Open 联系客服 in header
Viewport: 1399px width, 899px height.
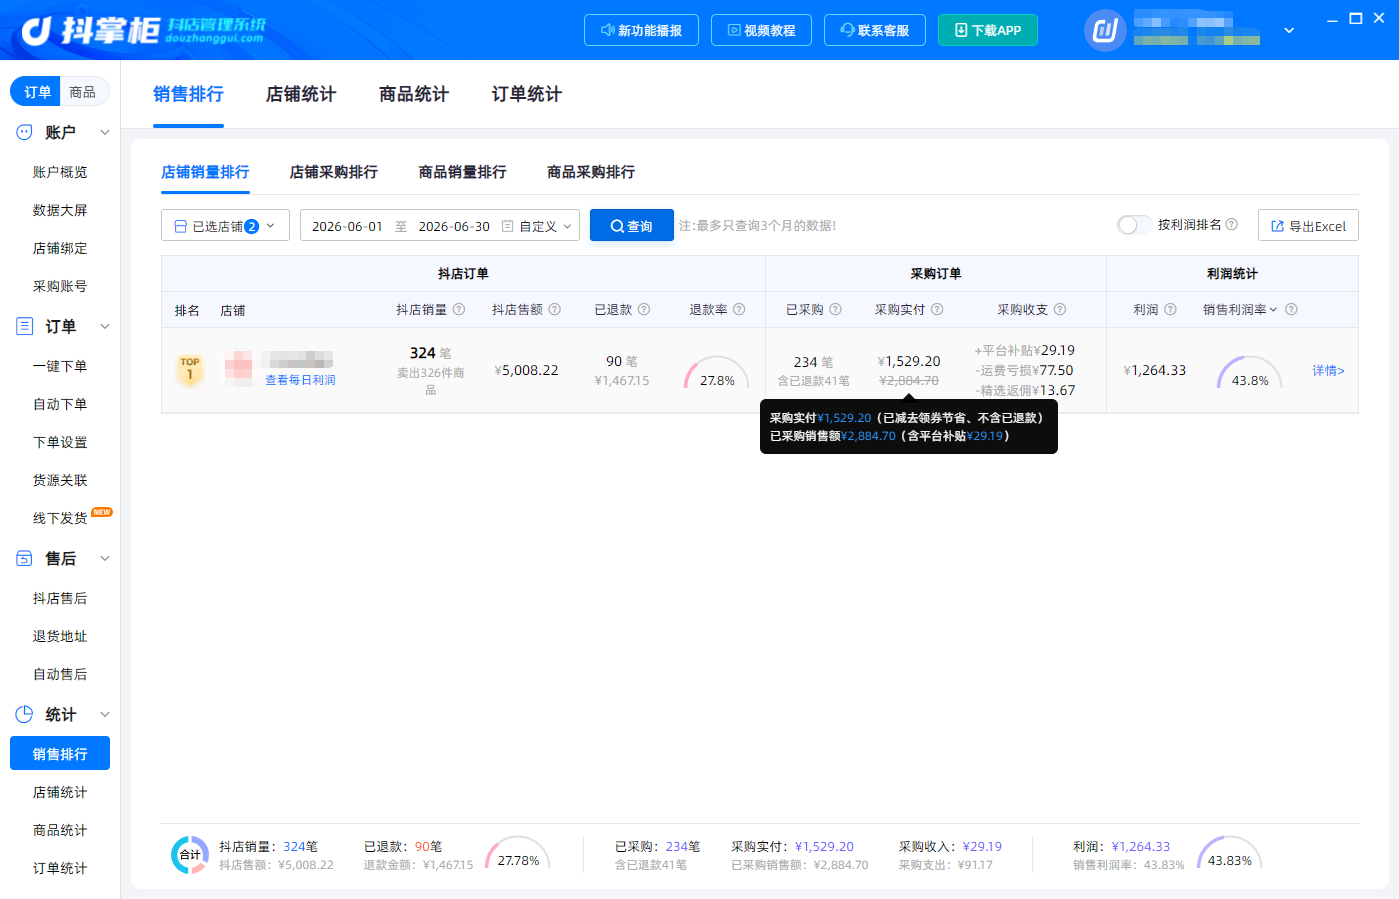(875, 30)
